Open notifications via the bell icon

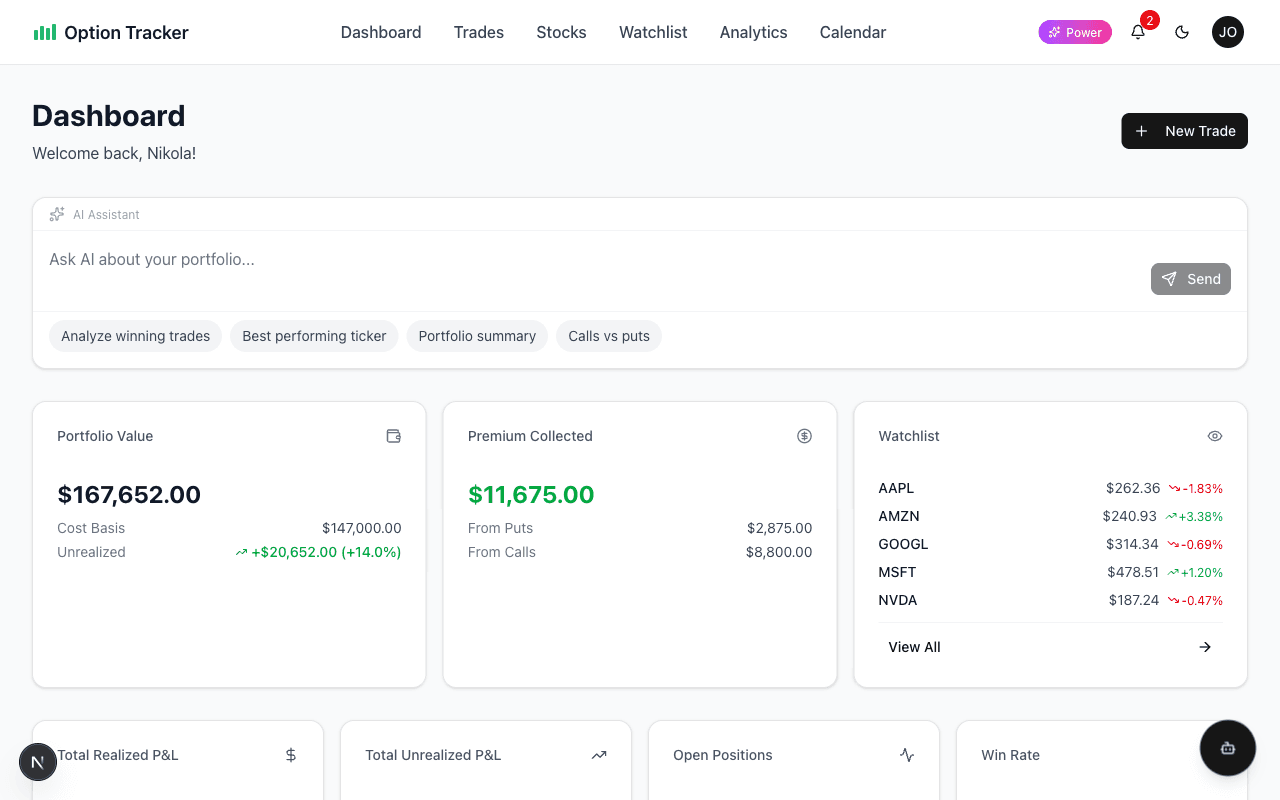click(x=1137, y=32)
